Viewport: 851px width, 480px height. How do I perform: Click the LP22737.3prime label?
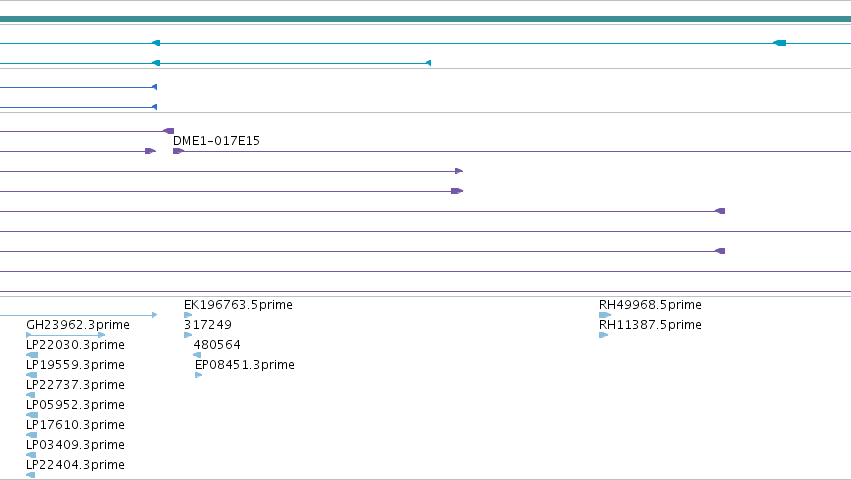[75, 385]
